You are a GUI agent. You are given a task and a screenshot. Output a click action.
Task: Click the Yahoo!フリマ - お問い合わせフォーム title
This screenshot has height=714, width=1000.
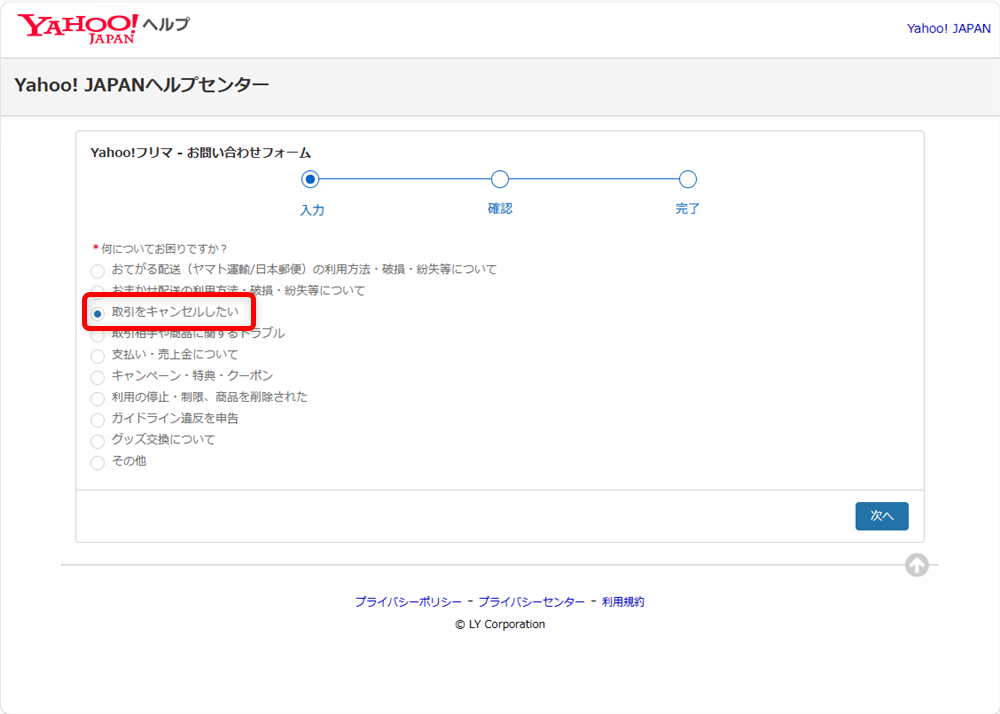201,153
